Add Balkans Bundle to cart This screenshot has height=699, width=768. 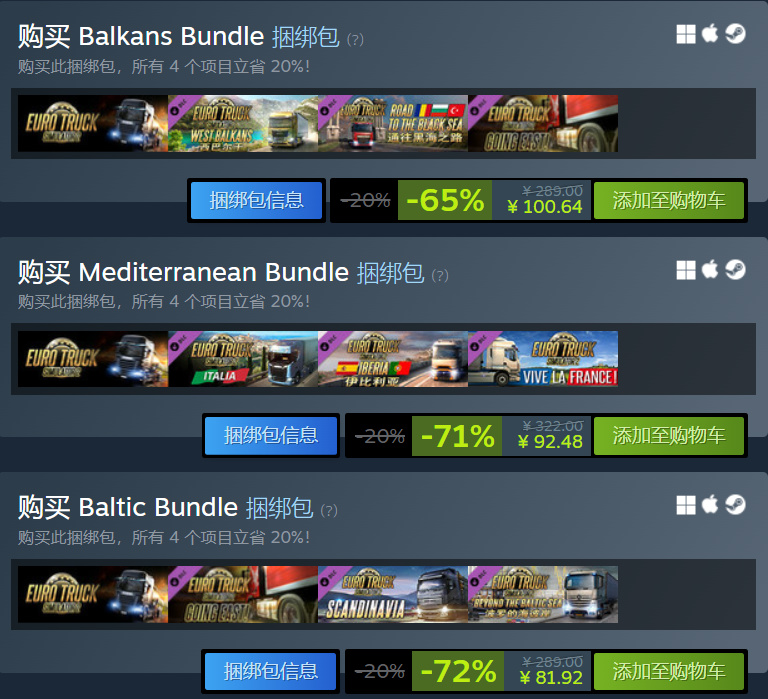[x=669, y=200]
